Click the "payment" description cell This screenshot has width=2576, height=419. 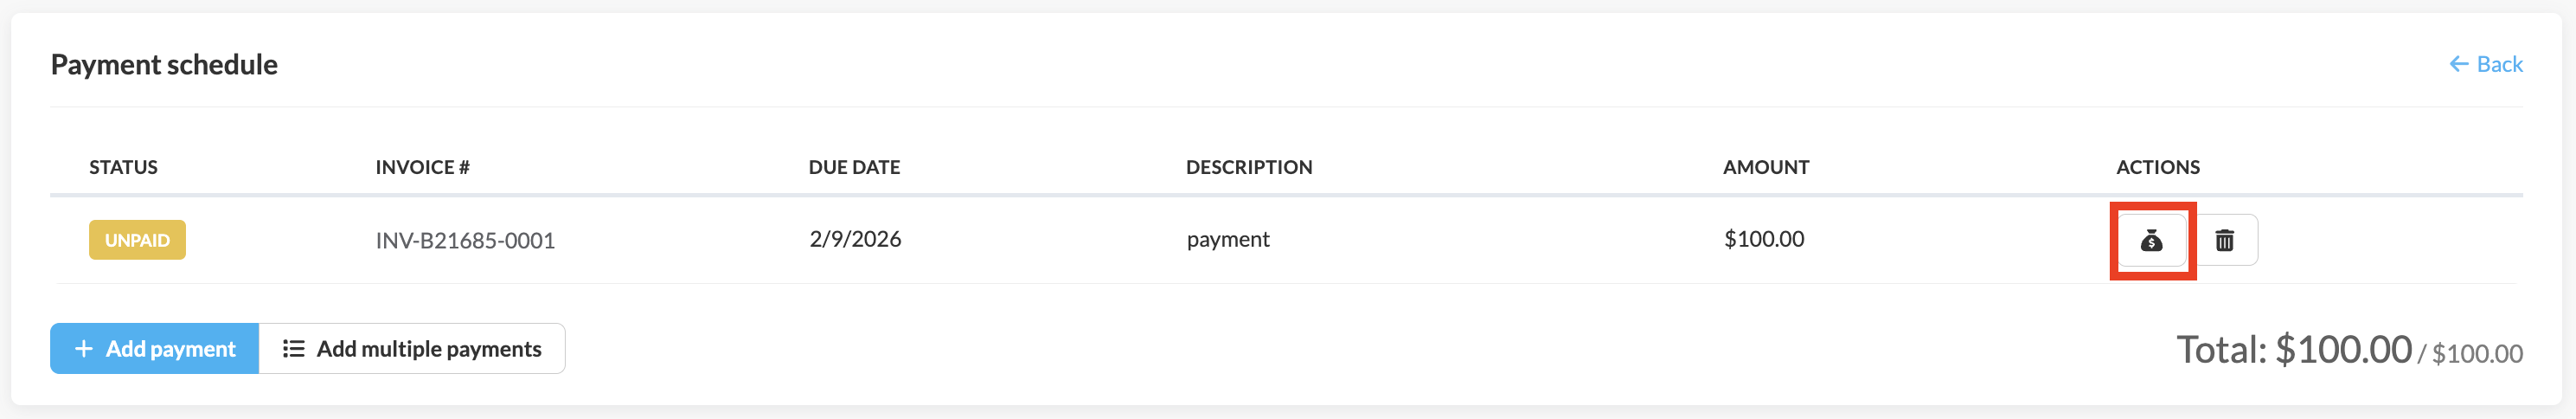pos(1228,239)
